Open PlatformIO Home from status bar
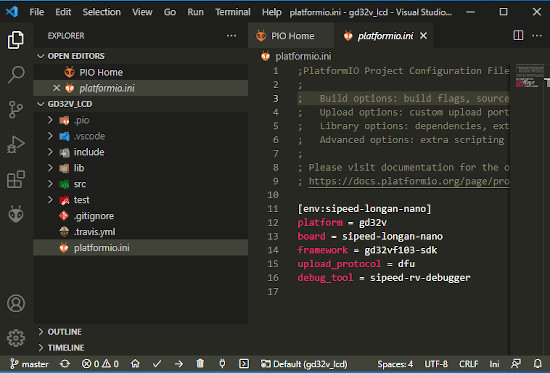Image resolution: width=550 pixels, height=373 pixels. click(135, 364)
